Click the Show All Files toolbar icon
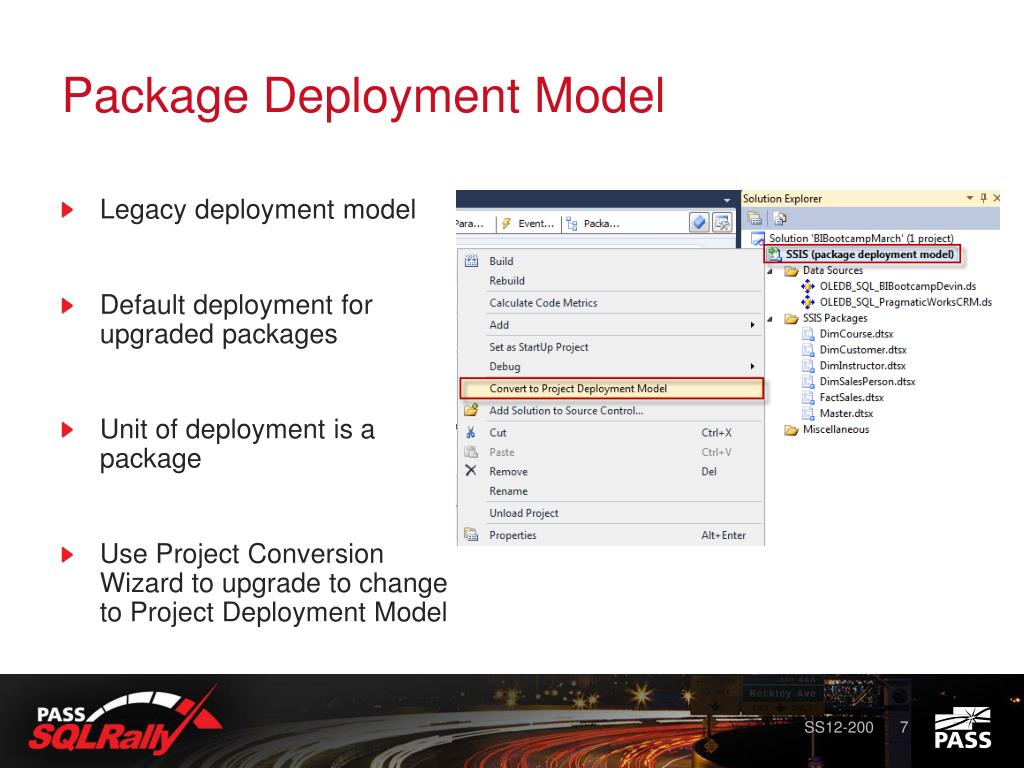Viewport: 1024px width, 768px height. 780,218
